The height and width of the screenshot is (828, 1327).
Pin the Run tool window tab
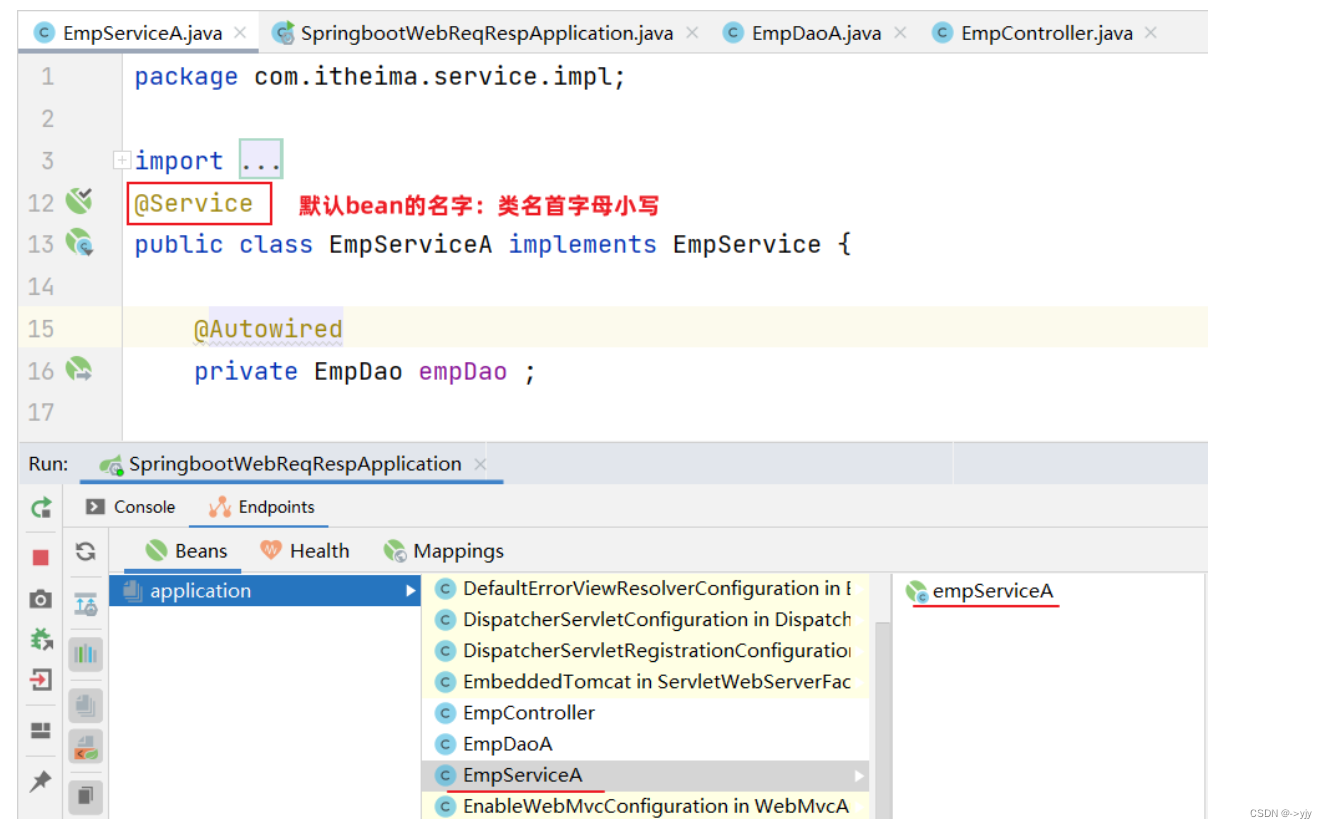[x=40, y=781]
